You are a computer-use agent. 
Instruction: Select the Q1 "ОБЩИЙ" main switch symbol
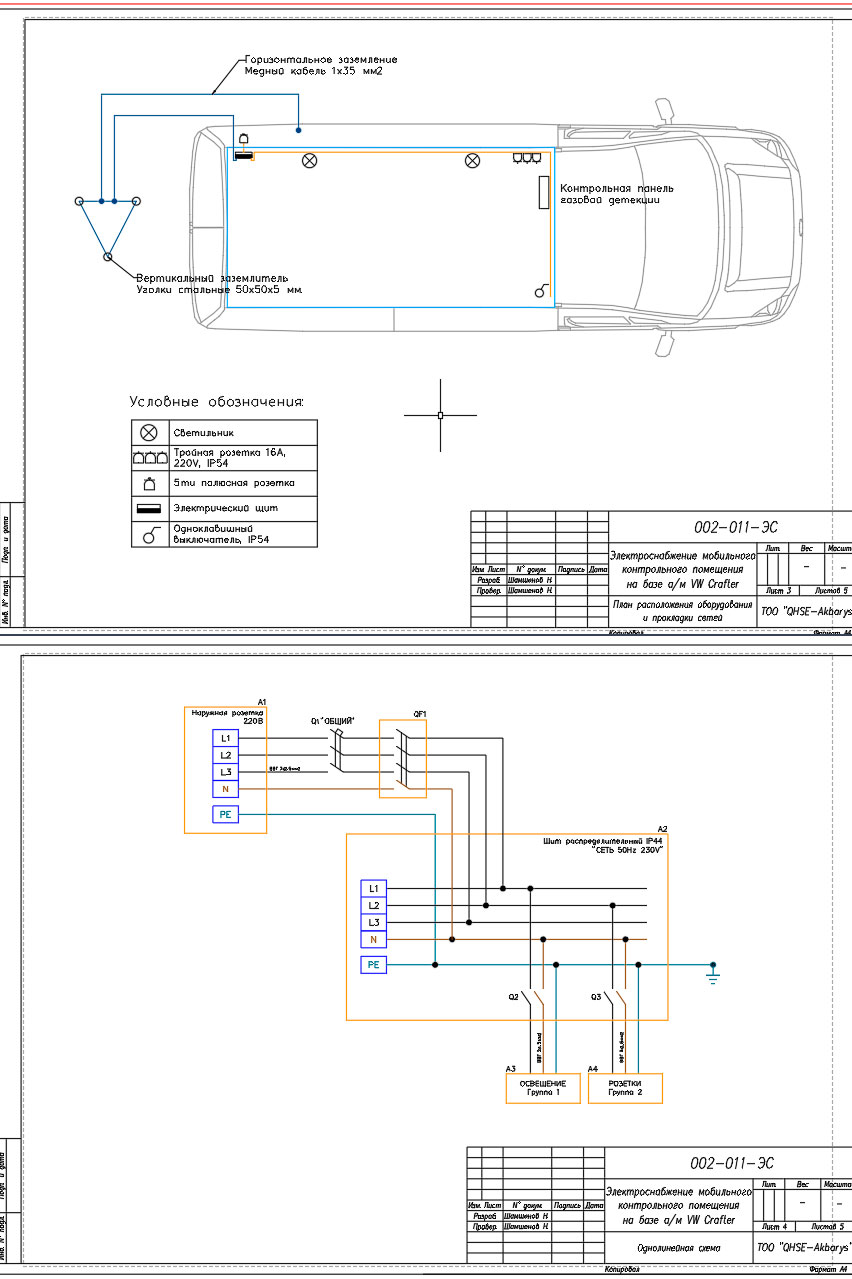[338, 752]
